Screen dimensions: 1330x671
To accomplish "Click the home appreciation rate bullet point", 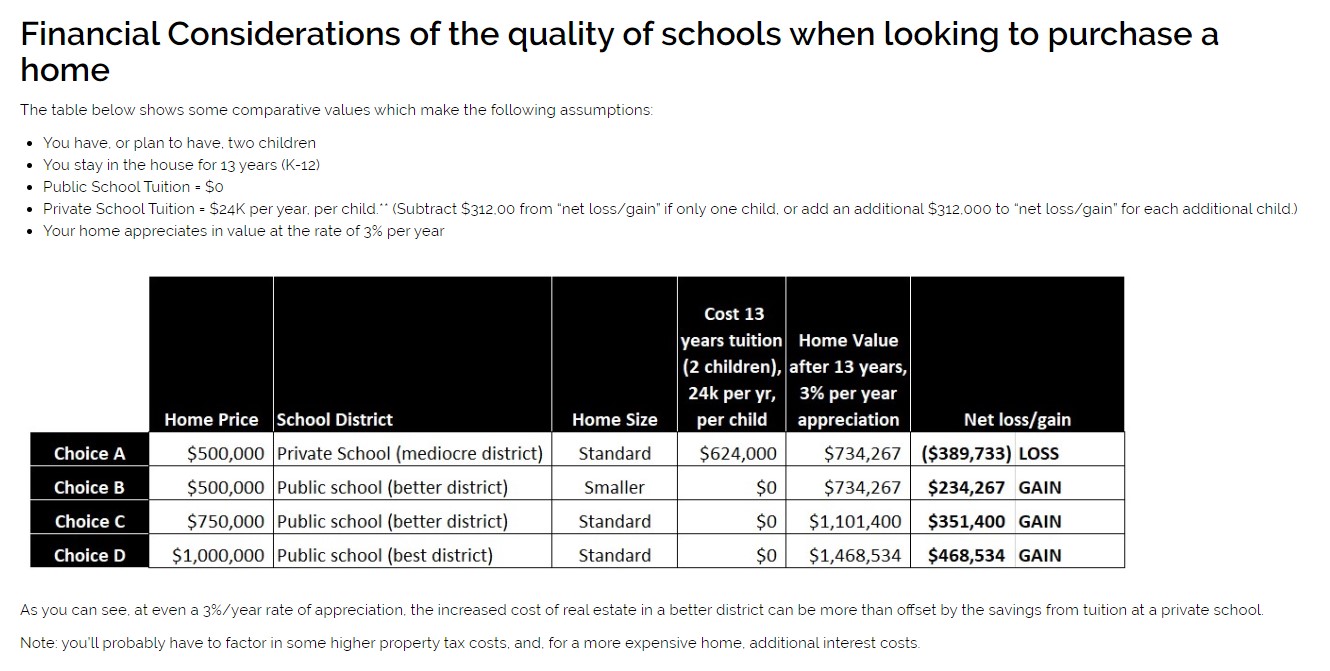I will point(243,231).
